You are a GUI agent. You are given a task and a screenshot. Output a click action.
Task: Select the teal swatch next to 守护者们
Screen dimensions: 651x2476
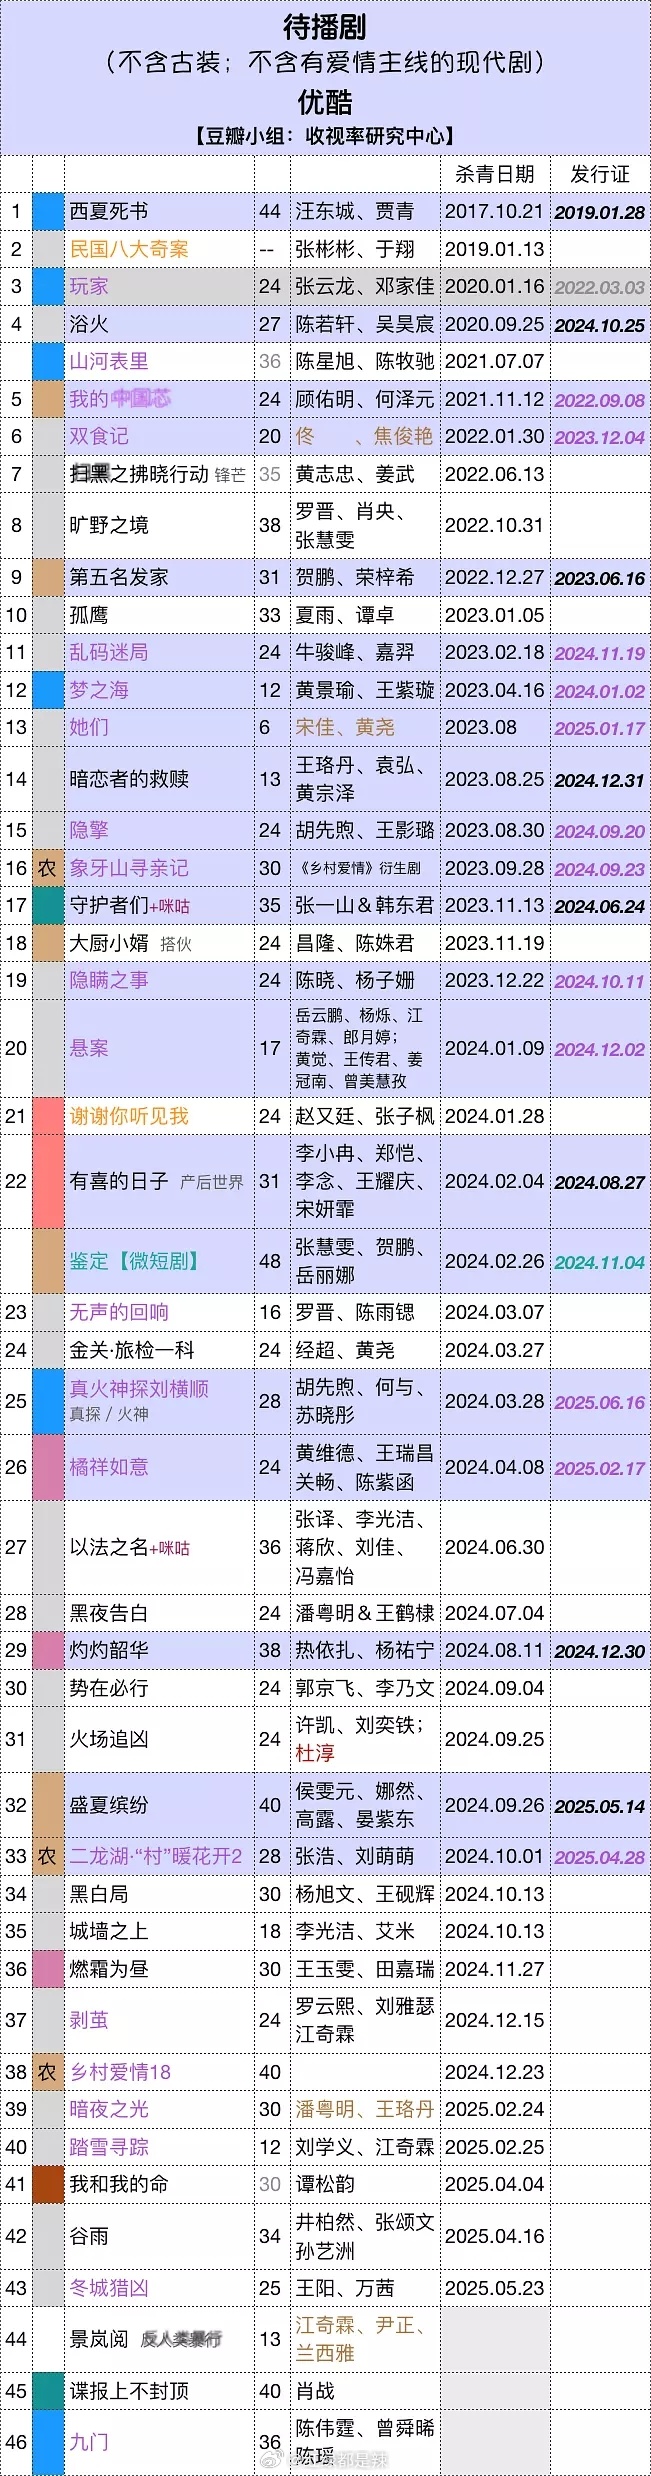tap(48, 905)
